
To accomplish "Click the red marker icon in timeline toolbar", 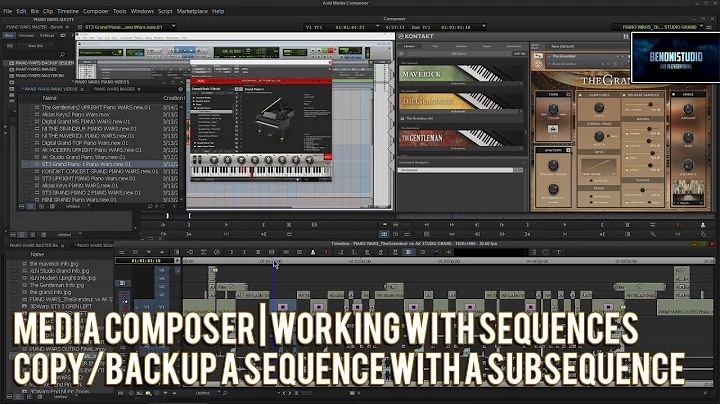I will click(x=326, y=252).
